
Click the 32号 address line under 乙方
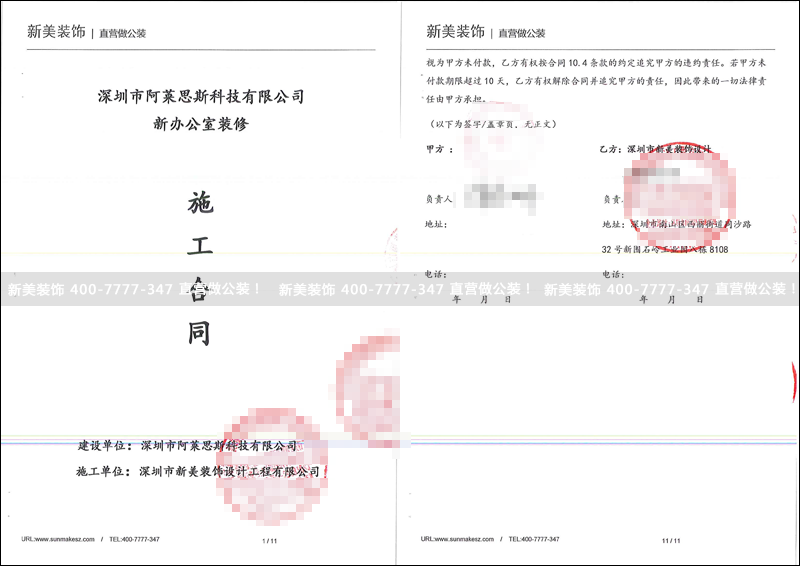(x=665, y=247)
